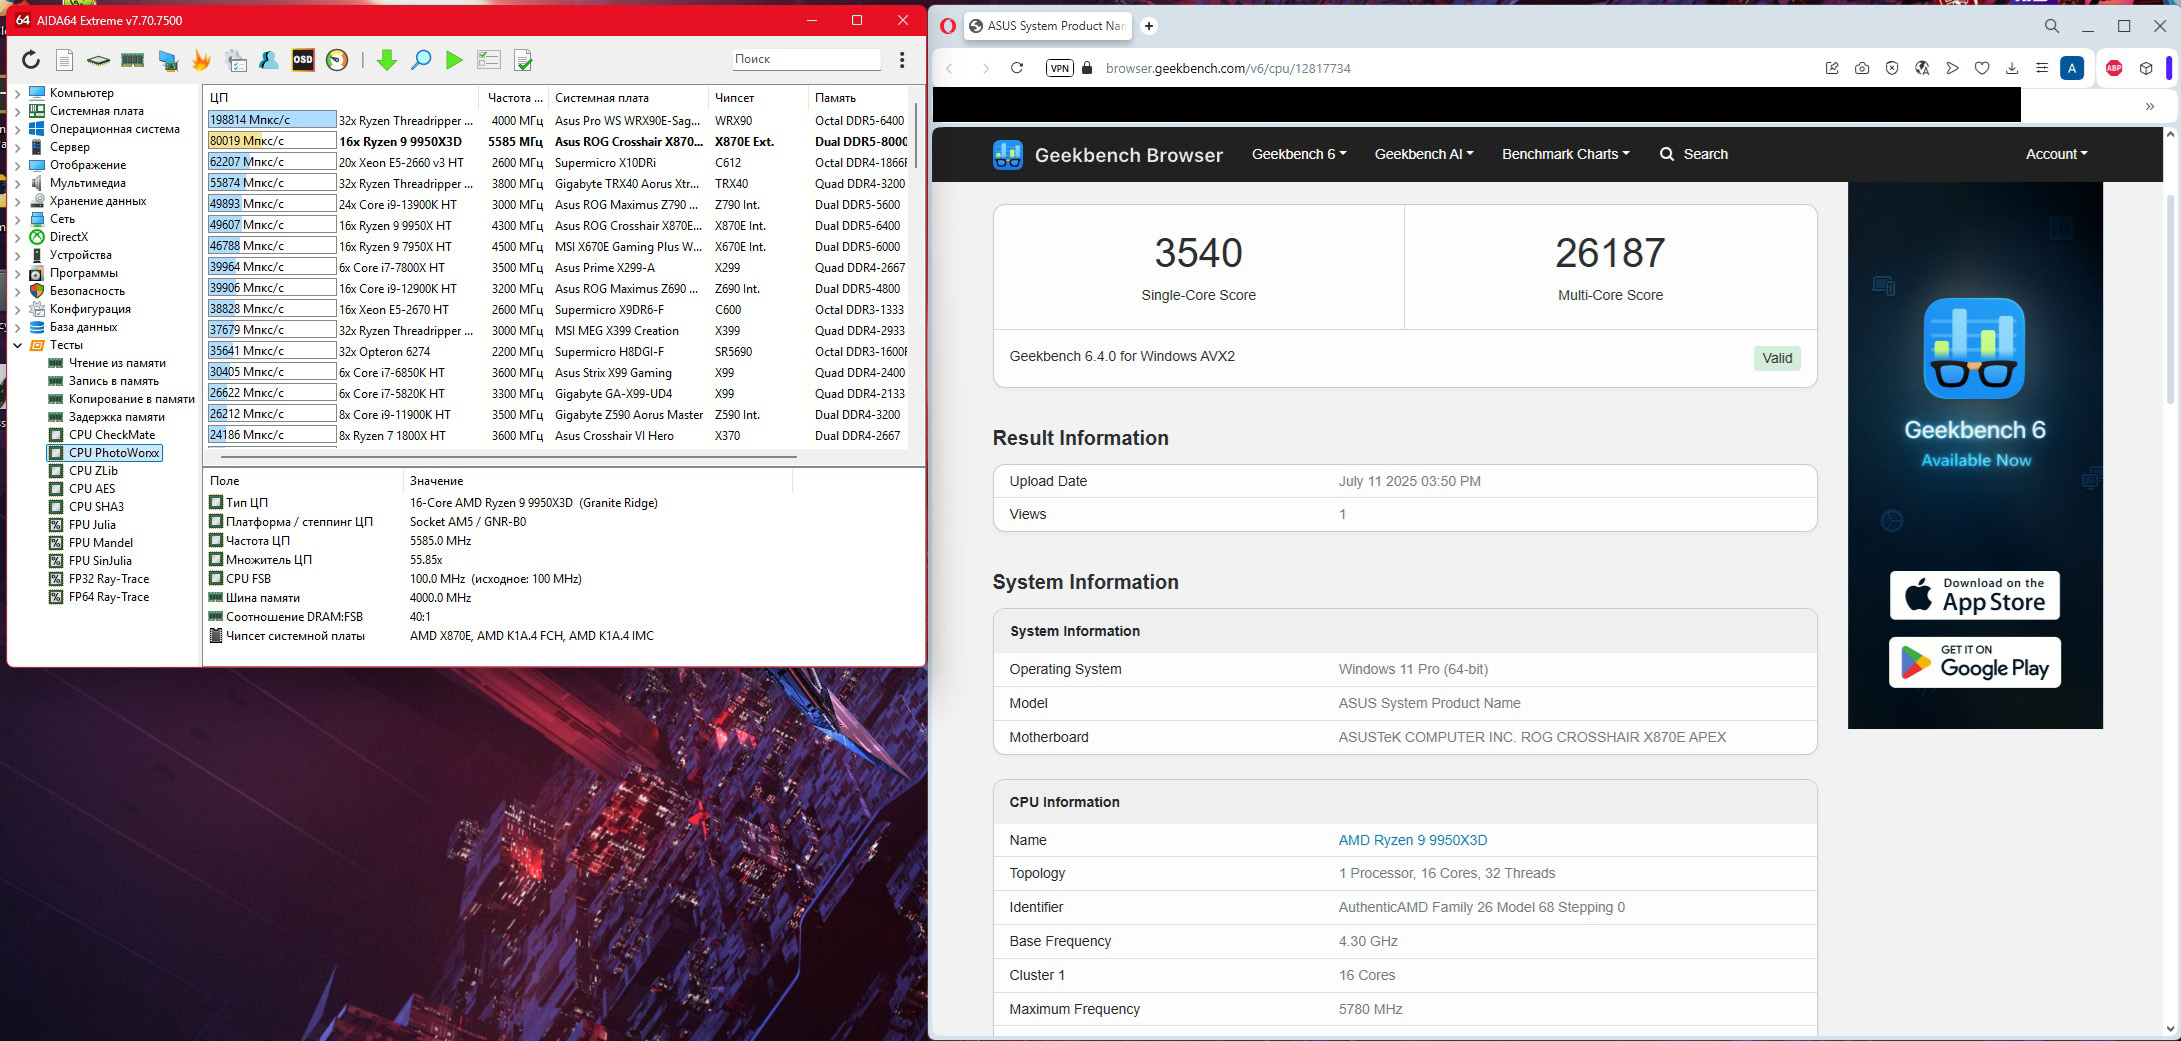
Task: Open the AIDA64 three-dot menu
Action: pyautogui.click(x=902, y=60)
